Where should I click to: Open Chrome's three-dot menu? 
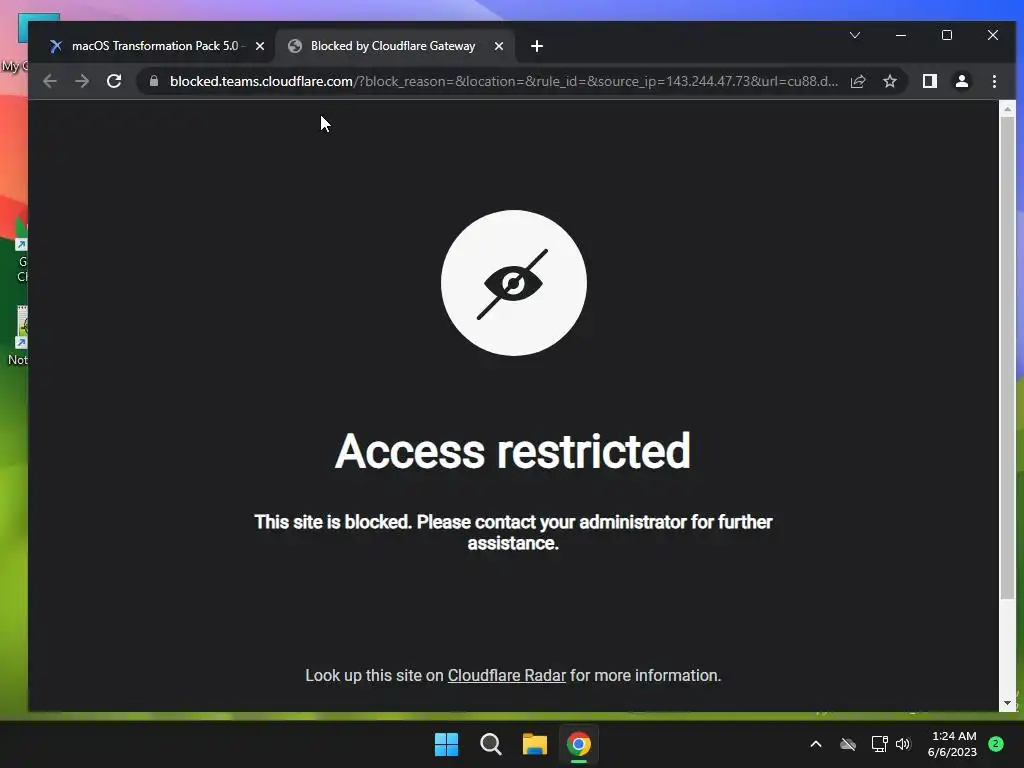[x=994, y=81]
